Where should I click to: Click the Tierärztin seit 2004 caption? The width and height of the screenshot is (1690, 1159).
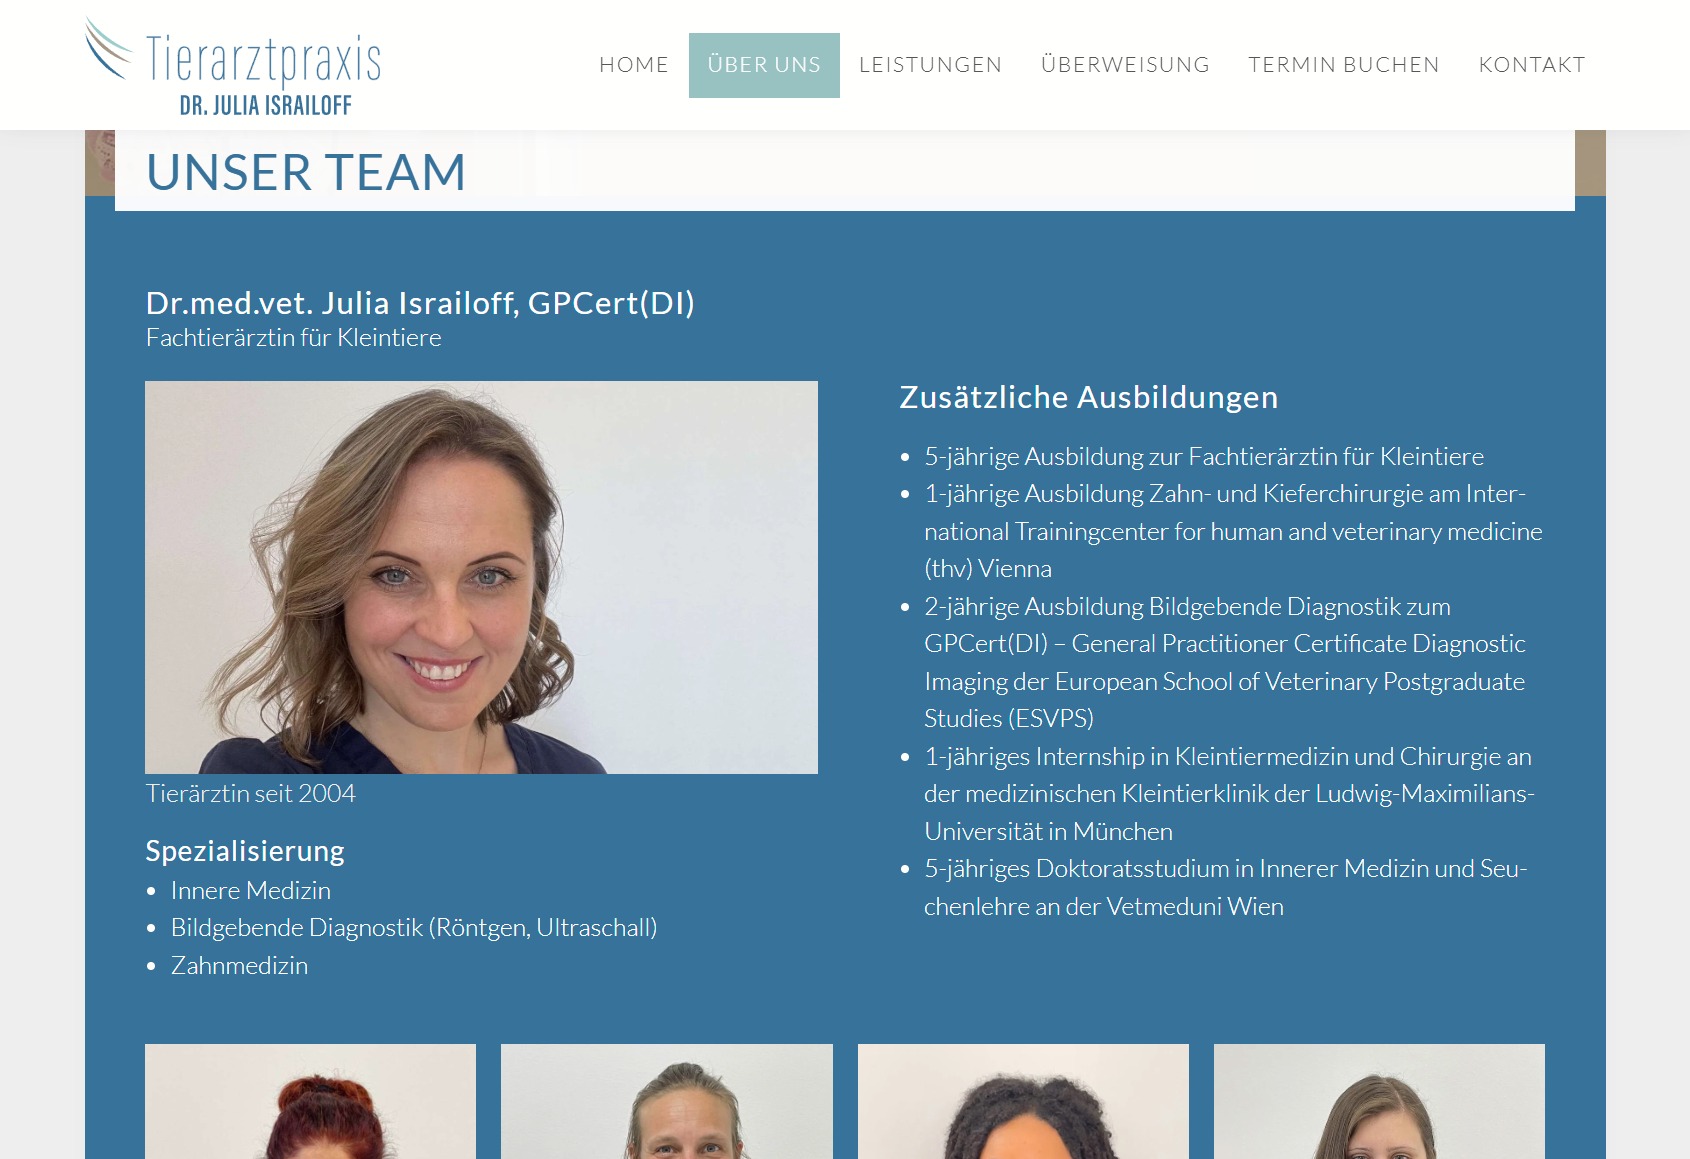250,793
